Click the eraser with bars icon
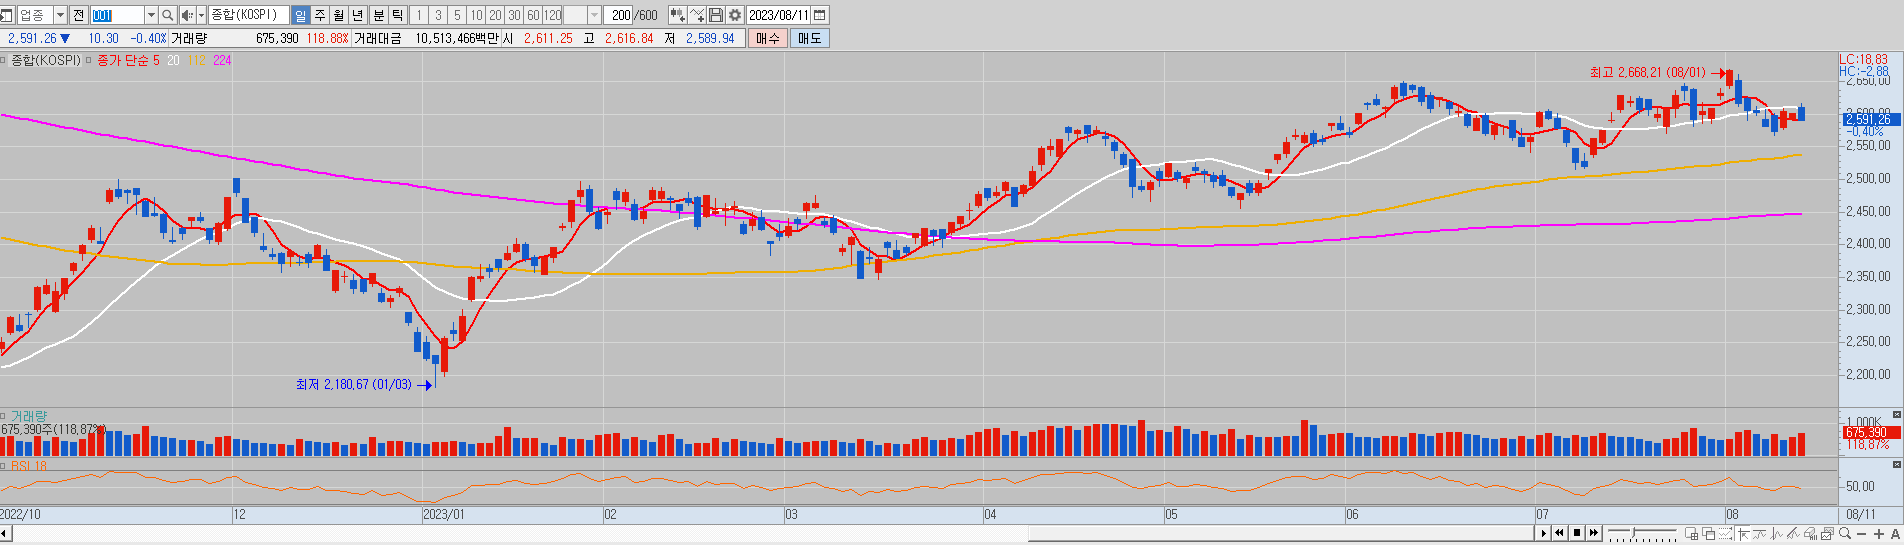 [1811, 534]
